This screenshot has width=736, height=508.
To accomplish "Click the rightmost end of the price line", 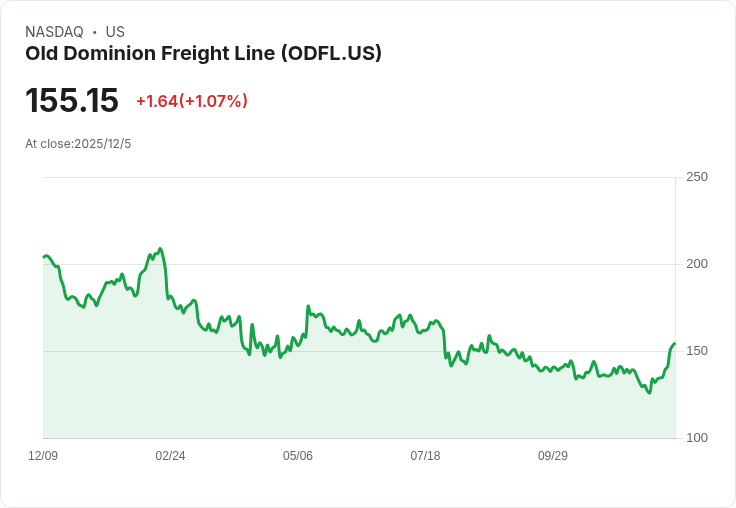I will tap(675, 344).
